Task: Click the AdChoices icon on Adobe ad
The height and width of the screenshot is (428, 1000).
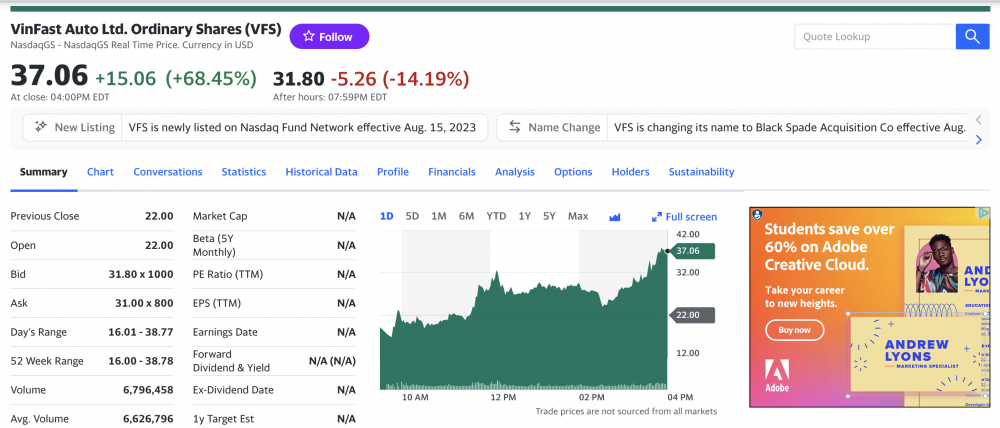Action: coord(984,212)
